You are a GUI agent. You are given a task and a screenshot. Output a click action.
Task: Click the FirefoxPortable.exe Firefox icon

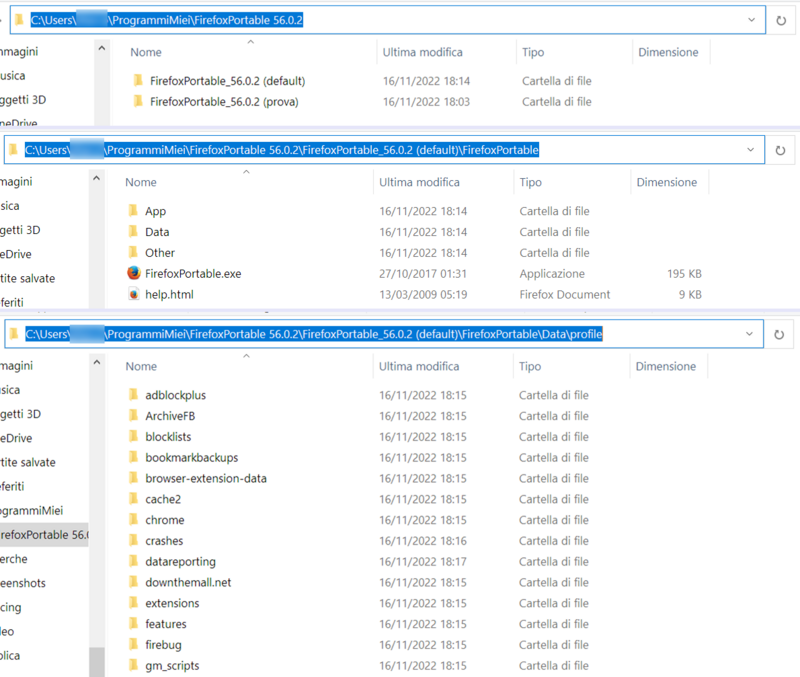[x=134, y=273]
